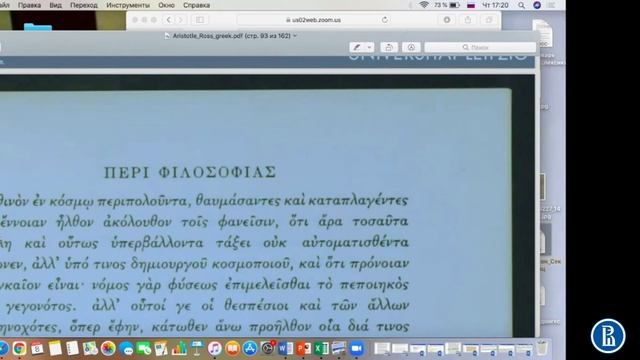The image size is (640, 360).
Task: Open the Окно menu
Action: pos(167,5)
